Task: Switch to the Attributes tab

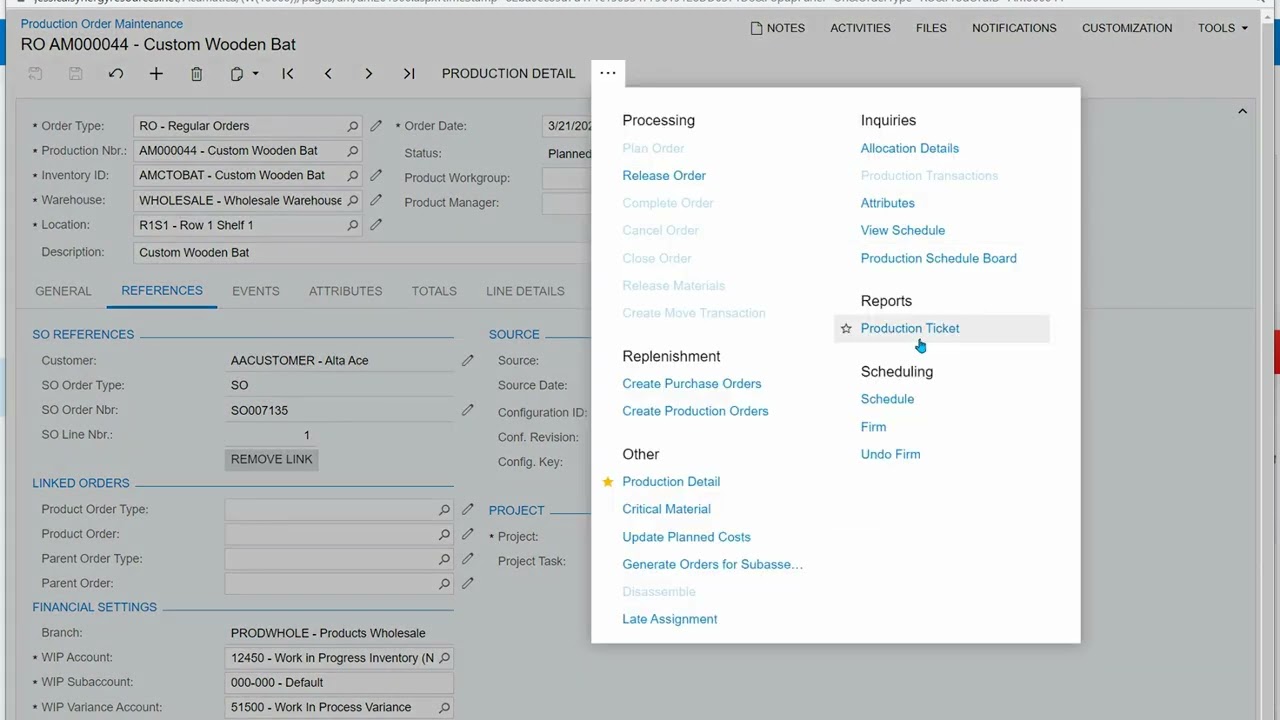Action: [x=345, y=291]
